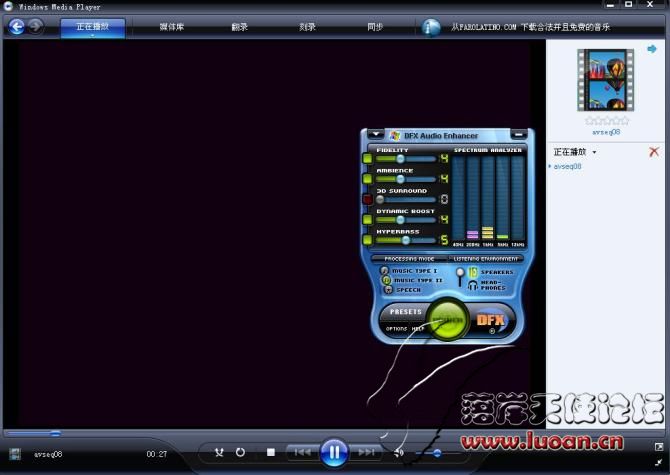Adjust the 3D Surround slider
The height and width of the screenshot is (475, 670).
(406, 199)
